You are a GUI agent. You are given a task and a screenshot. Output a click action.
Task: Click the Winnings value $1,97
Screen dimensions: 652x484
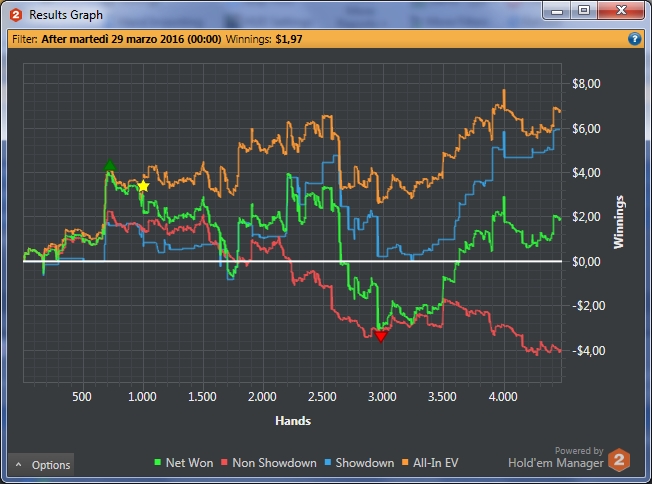tap(289, 39)
